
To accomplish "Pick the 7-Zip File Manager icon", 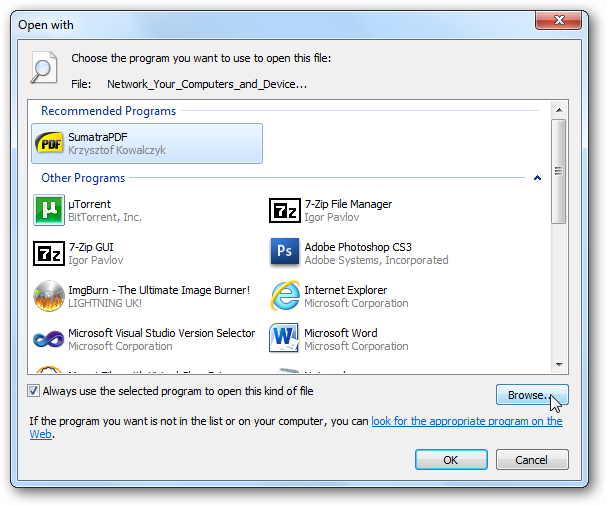I will click(x=285, y=210).
